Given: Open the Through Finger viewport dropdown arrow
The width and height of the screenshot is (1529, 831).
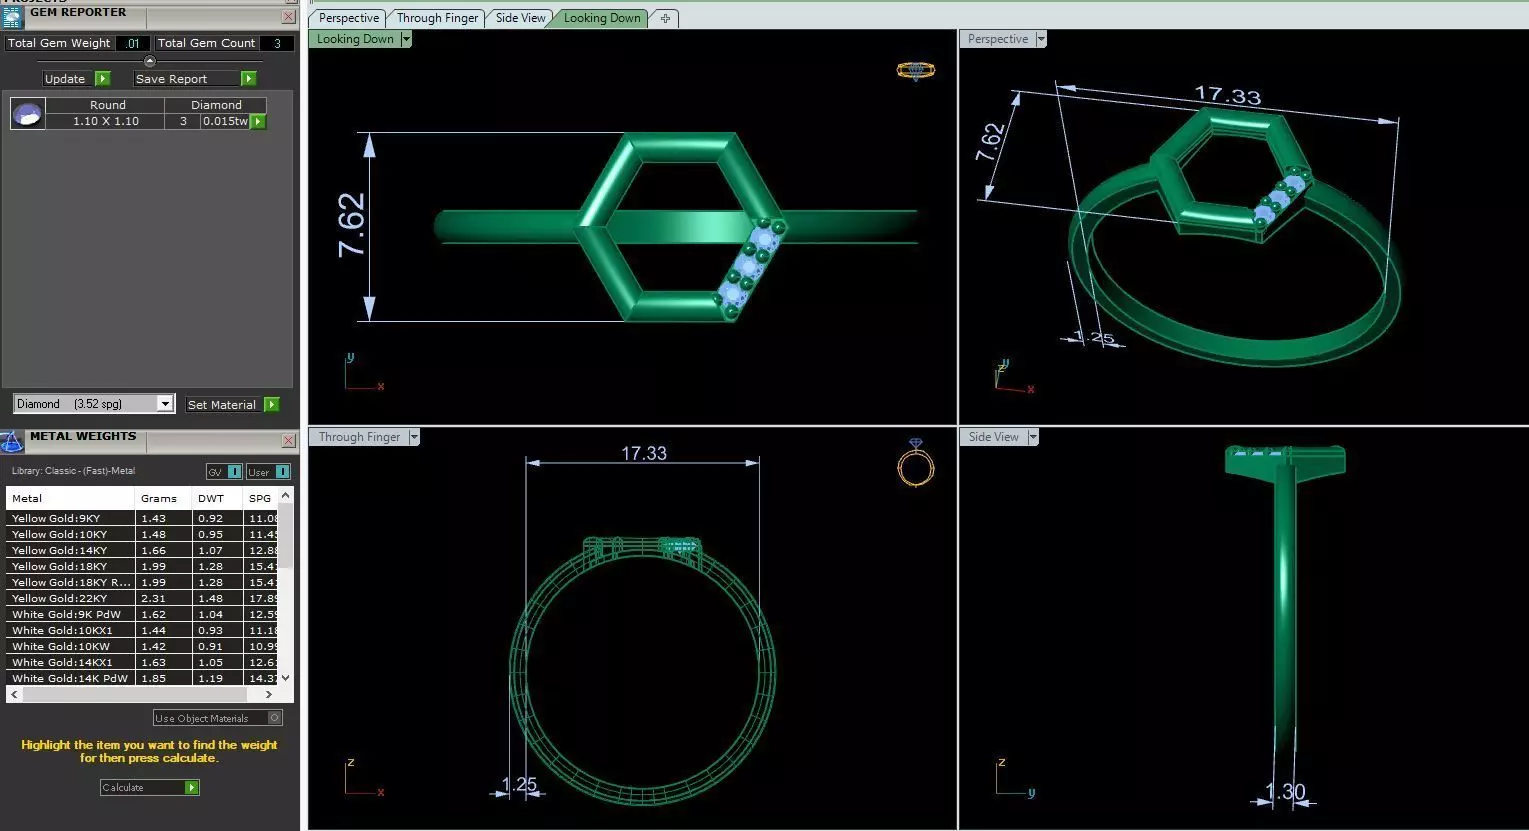Looking at the screenshot, I should (414, 437).
